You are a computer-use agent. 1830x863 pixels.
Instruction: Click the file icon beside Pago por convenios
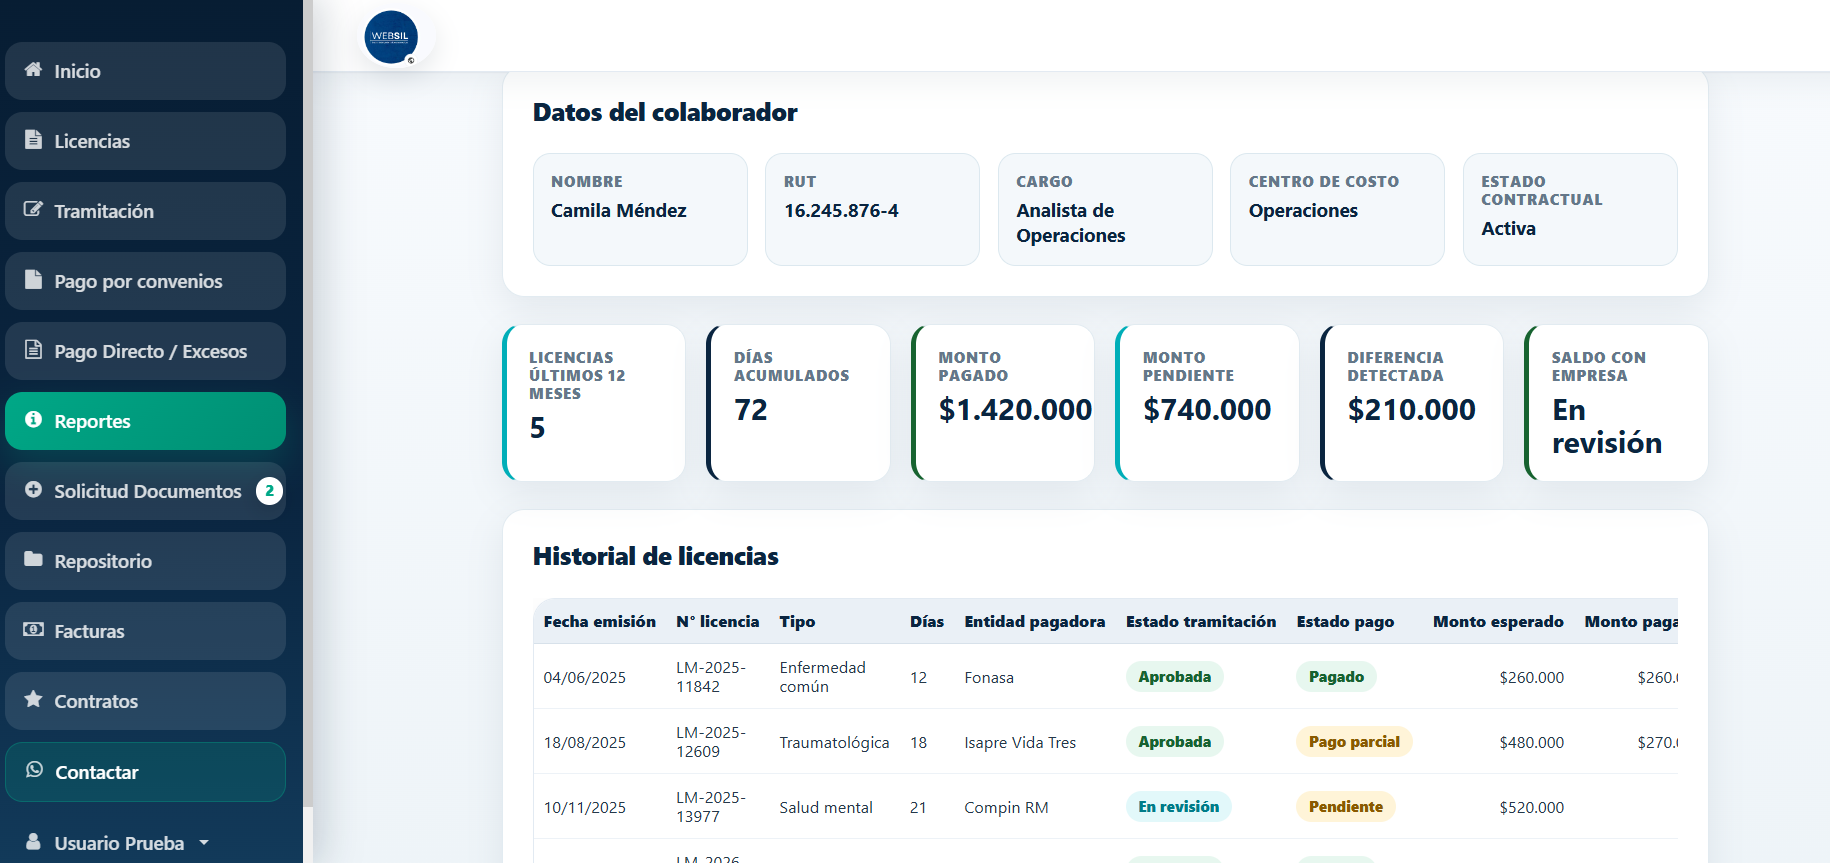coord(33,280)
